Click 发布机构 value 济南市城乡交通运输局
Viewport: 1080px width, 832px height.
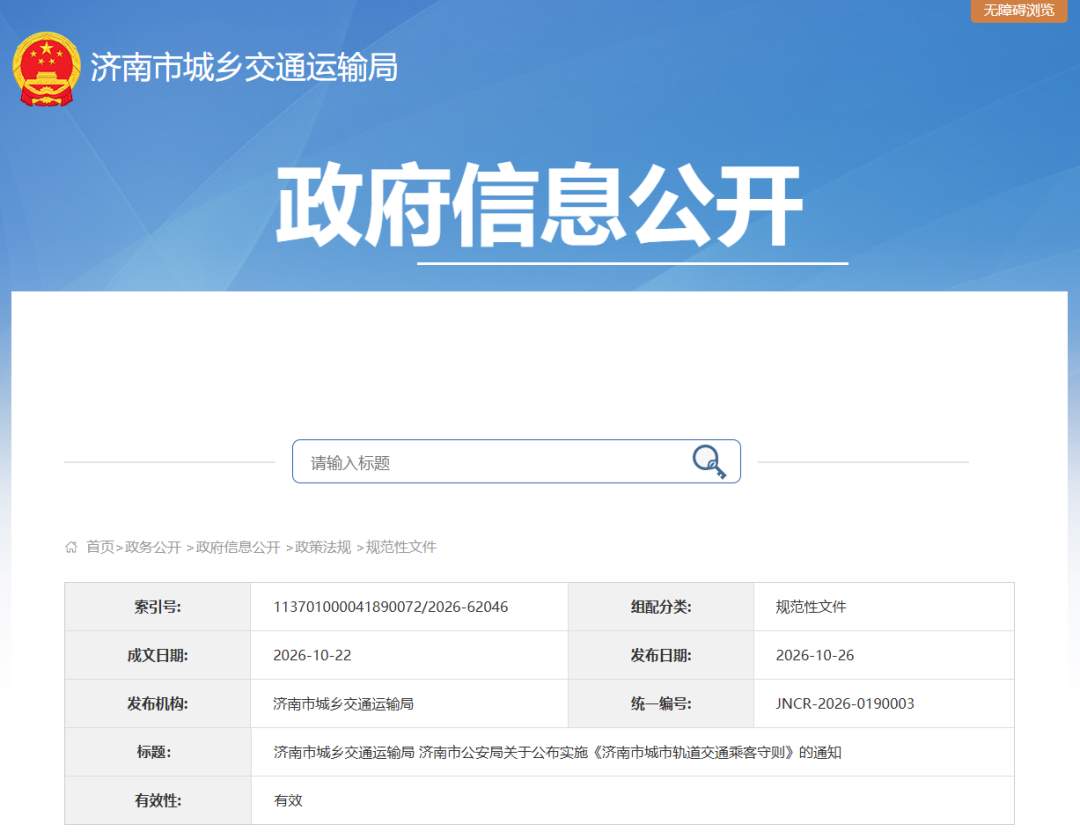click(343, 703)
